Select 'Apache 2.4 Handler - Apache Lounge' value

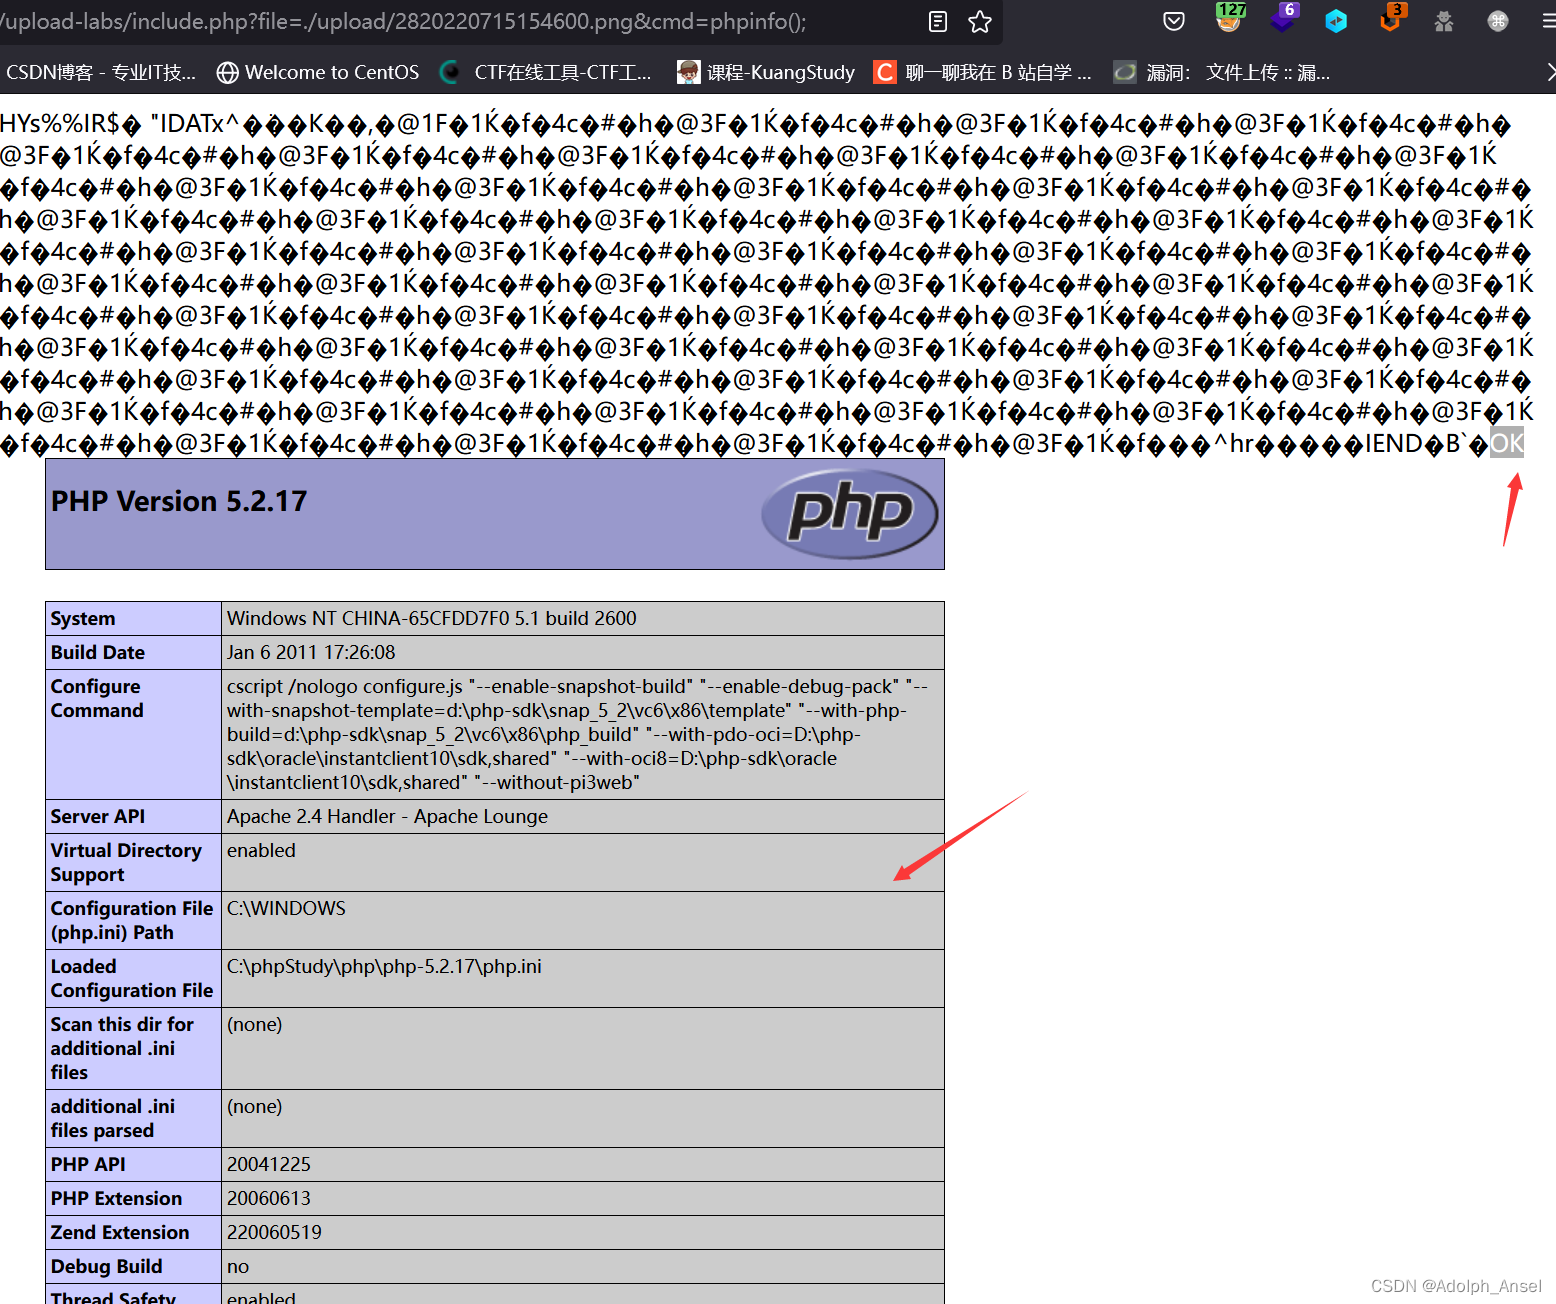(x=387, y=816)
